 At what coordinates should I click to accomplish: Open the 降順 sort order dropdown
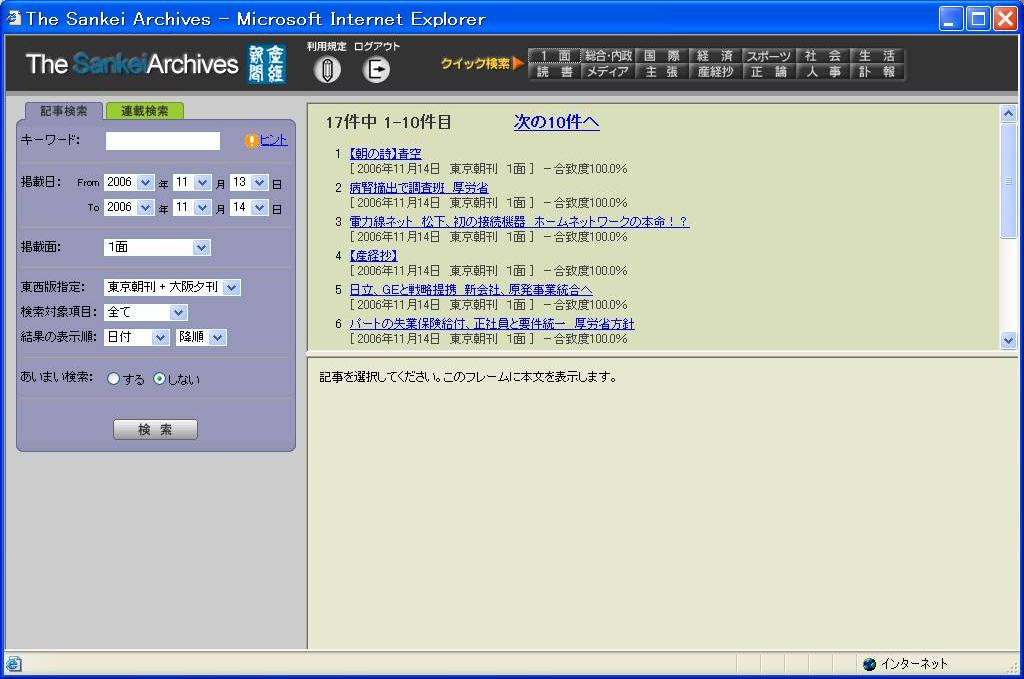201,337
